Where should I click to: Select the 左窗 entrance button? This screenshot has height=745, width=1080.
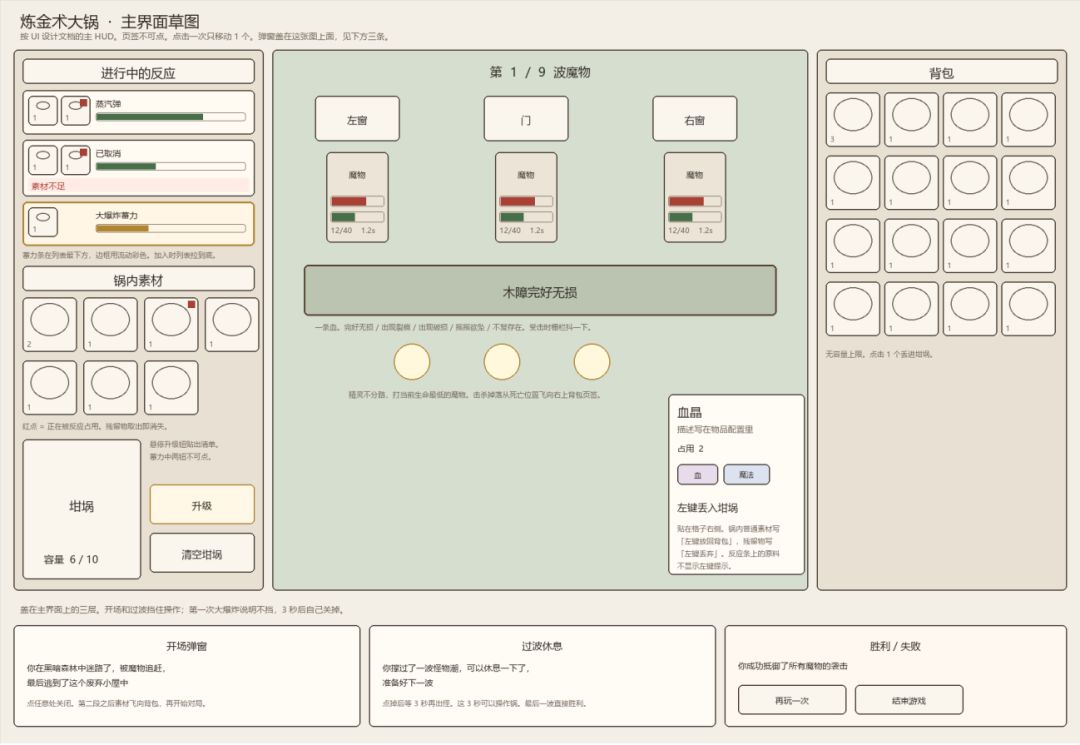tap(357, 119)
